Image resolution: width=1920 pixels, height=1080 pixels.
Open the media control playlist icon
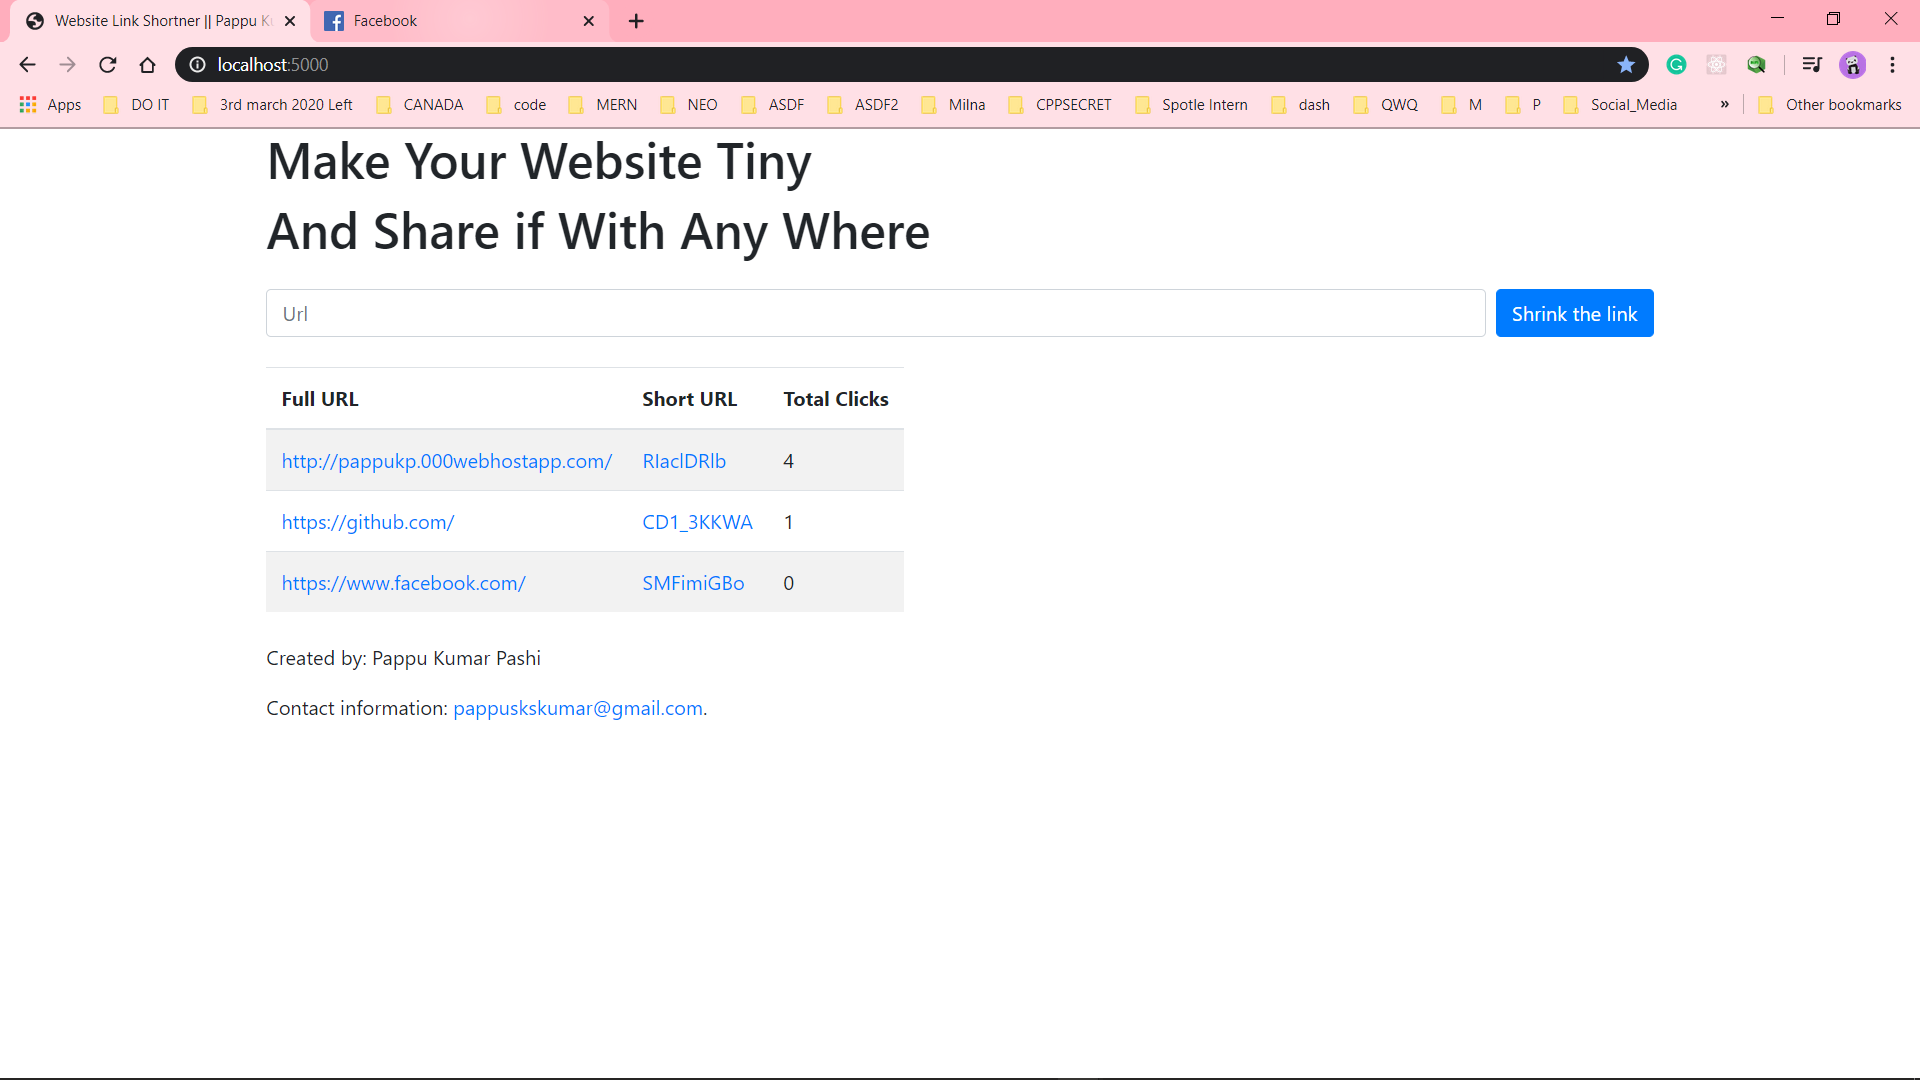(1811, 65)
